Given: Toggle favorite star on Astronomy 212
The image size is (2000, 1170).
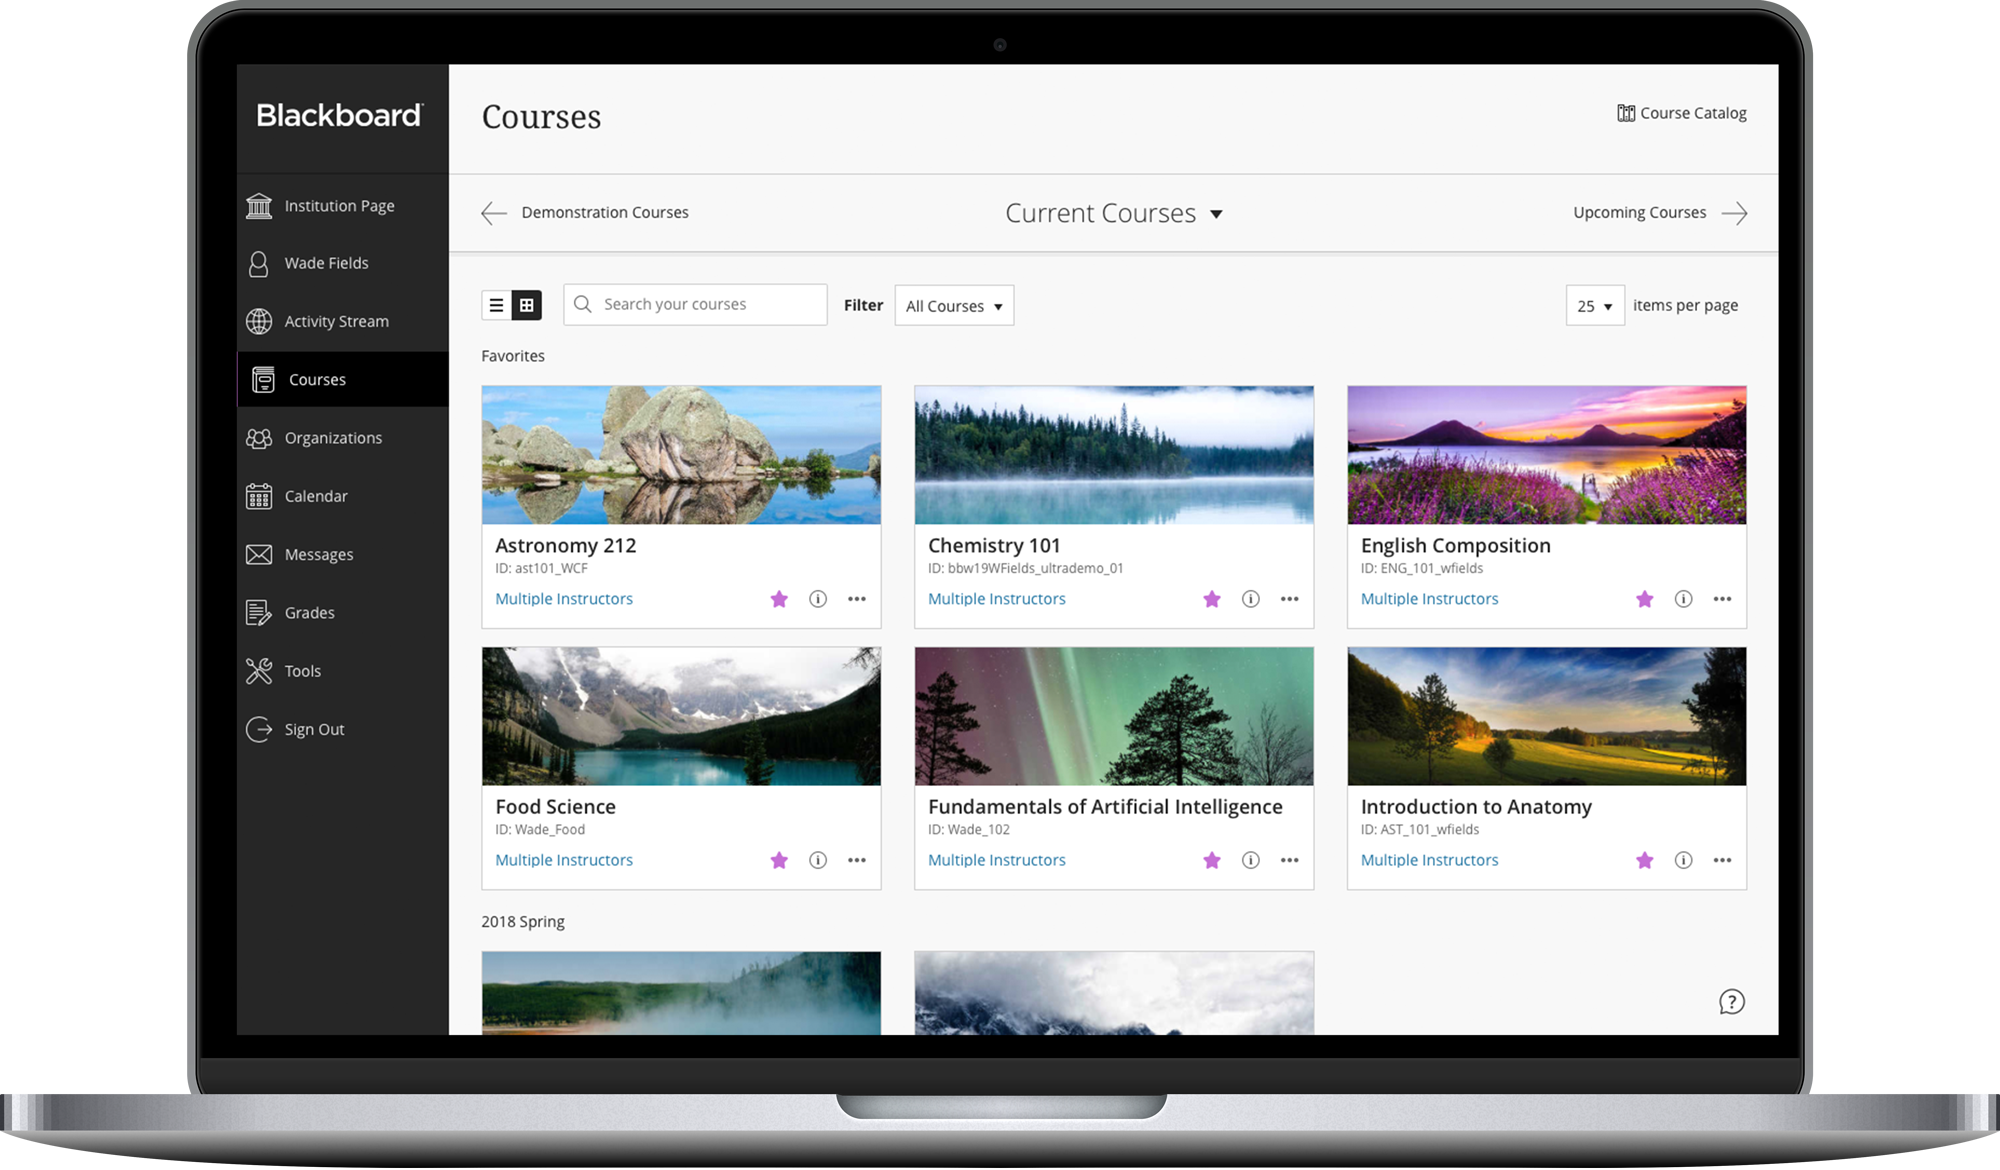Looking at the screenshot, I should [777, 599].
